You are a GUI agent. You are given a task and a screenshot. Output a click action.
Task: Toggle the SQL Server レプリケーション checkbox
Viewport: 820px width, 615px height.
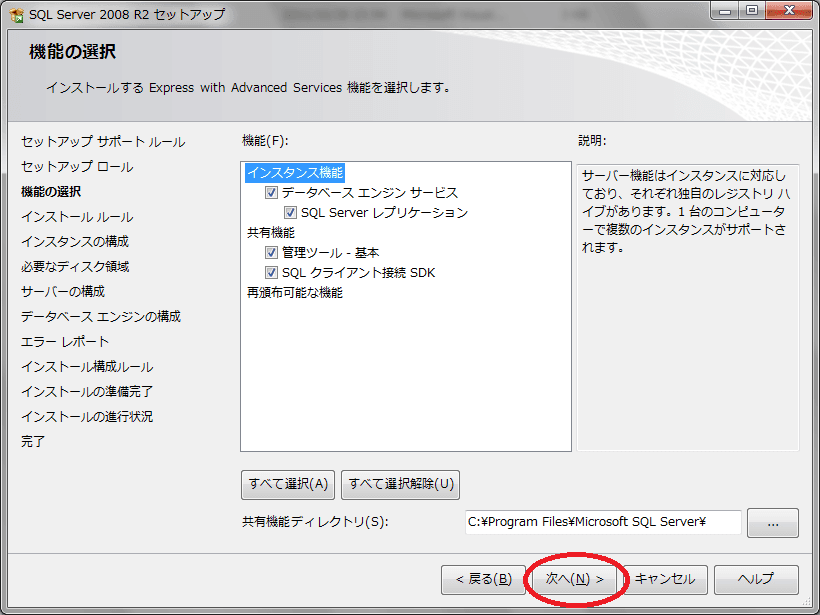289,212
